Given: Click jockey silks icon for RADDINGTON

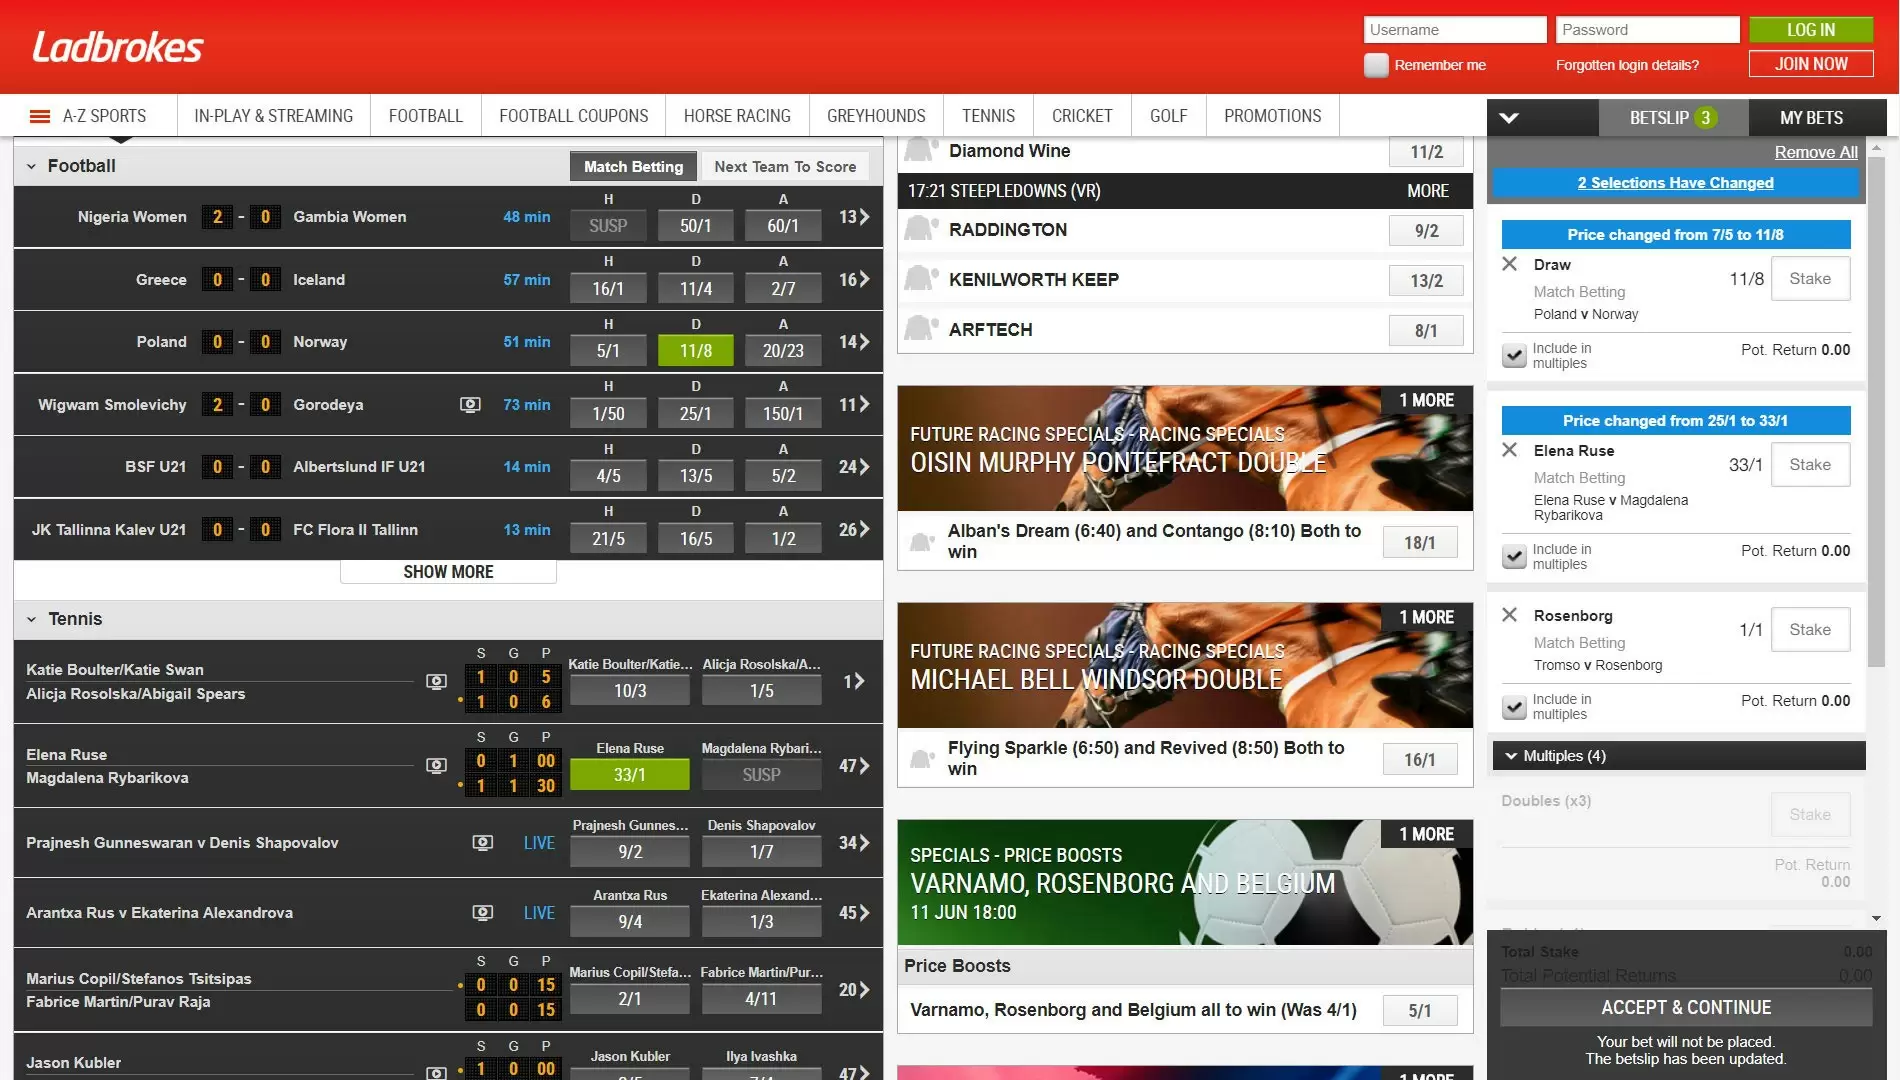Looking at the screenshot, I should click(x=921, y=229).
